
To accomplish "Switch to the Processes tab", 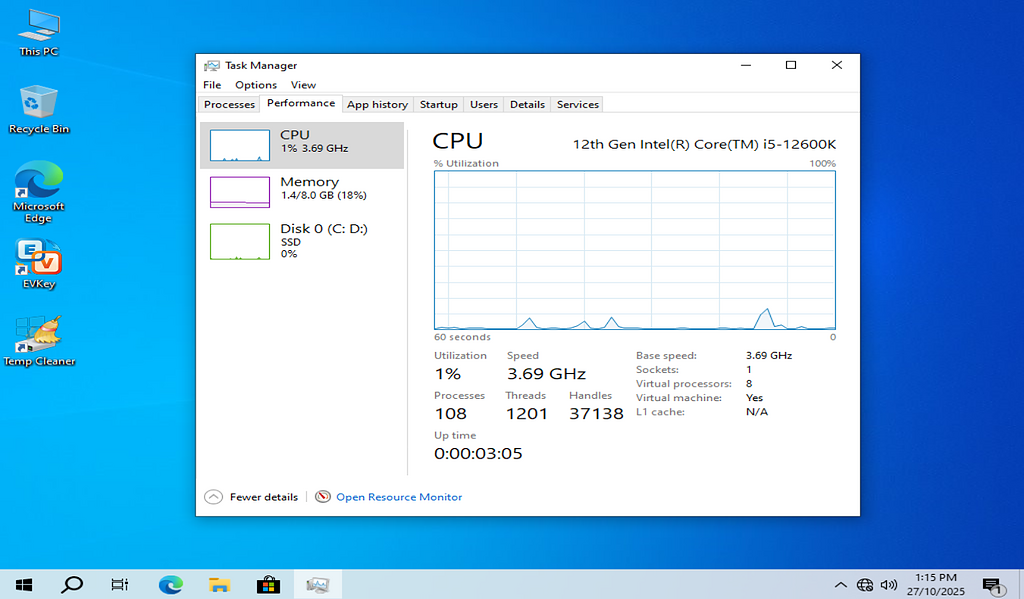I will pos(229,104).
